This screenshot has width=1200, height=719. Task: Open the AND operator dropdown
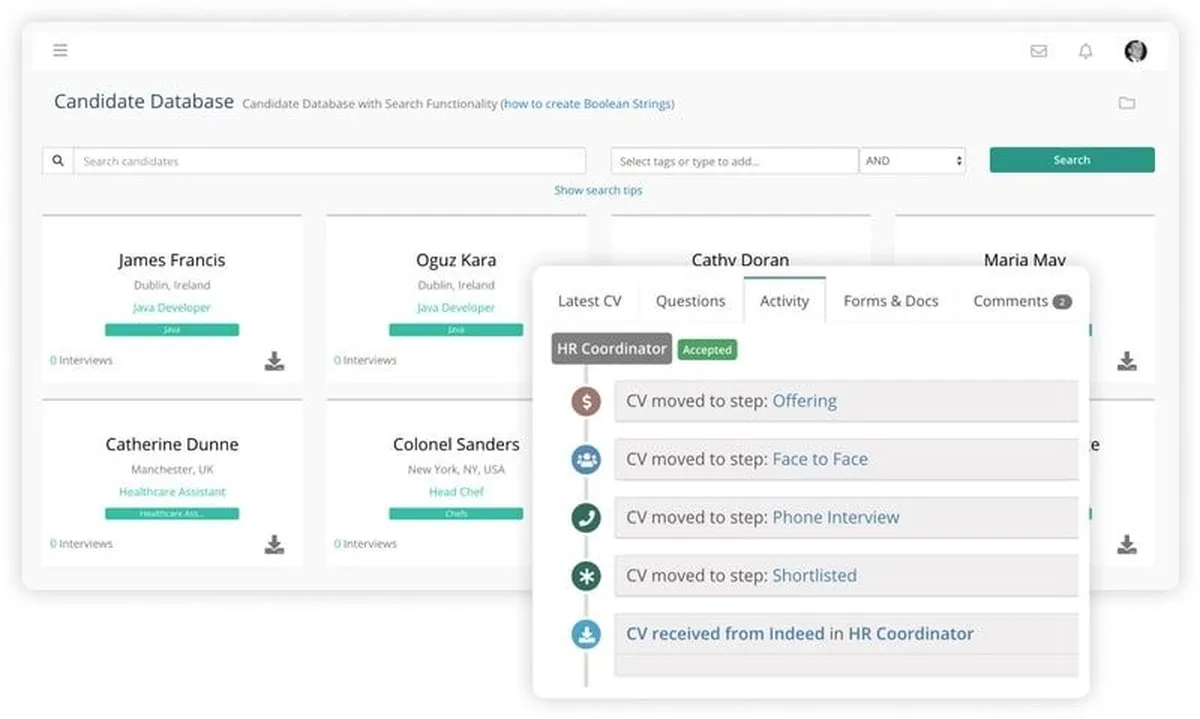click(913, 161)
